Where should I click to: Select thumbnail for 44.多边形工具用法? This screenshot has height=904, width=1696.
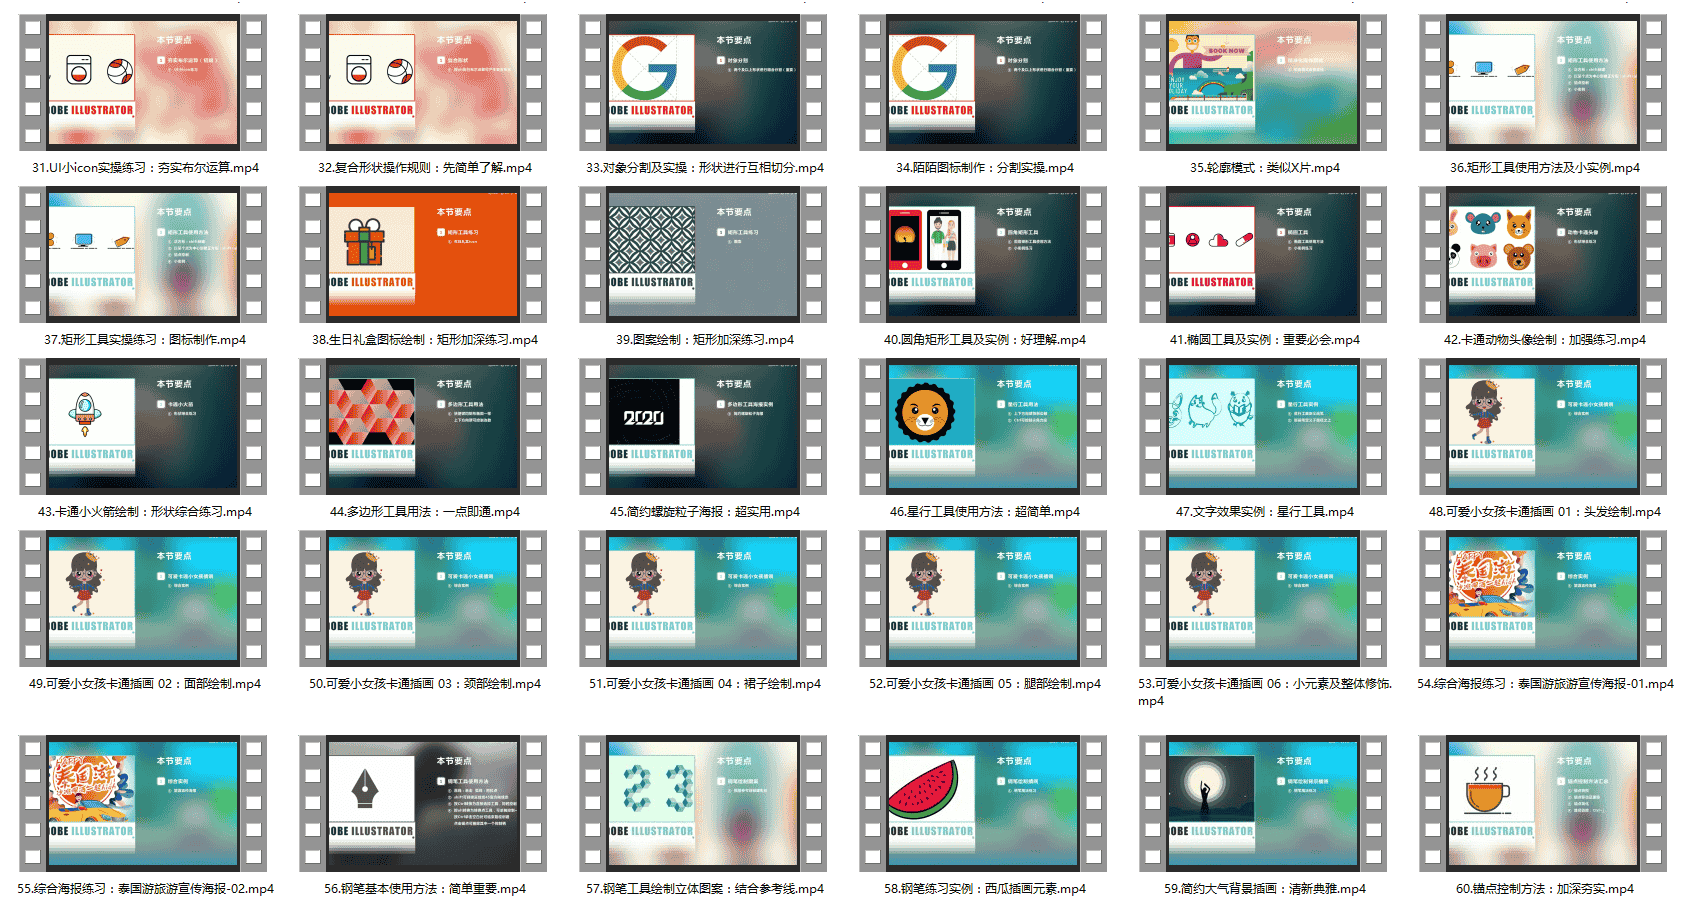click(423, 427)
